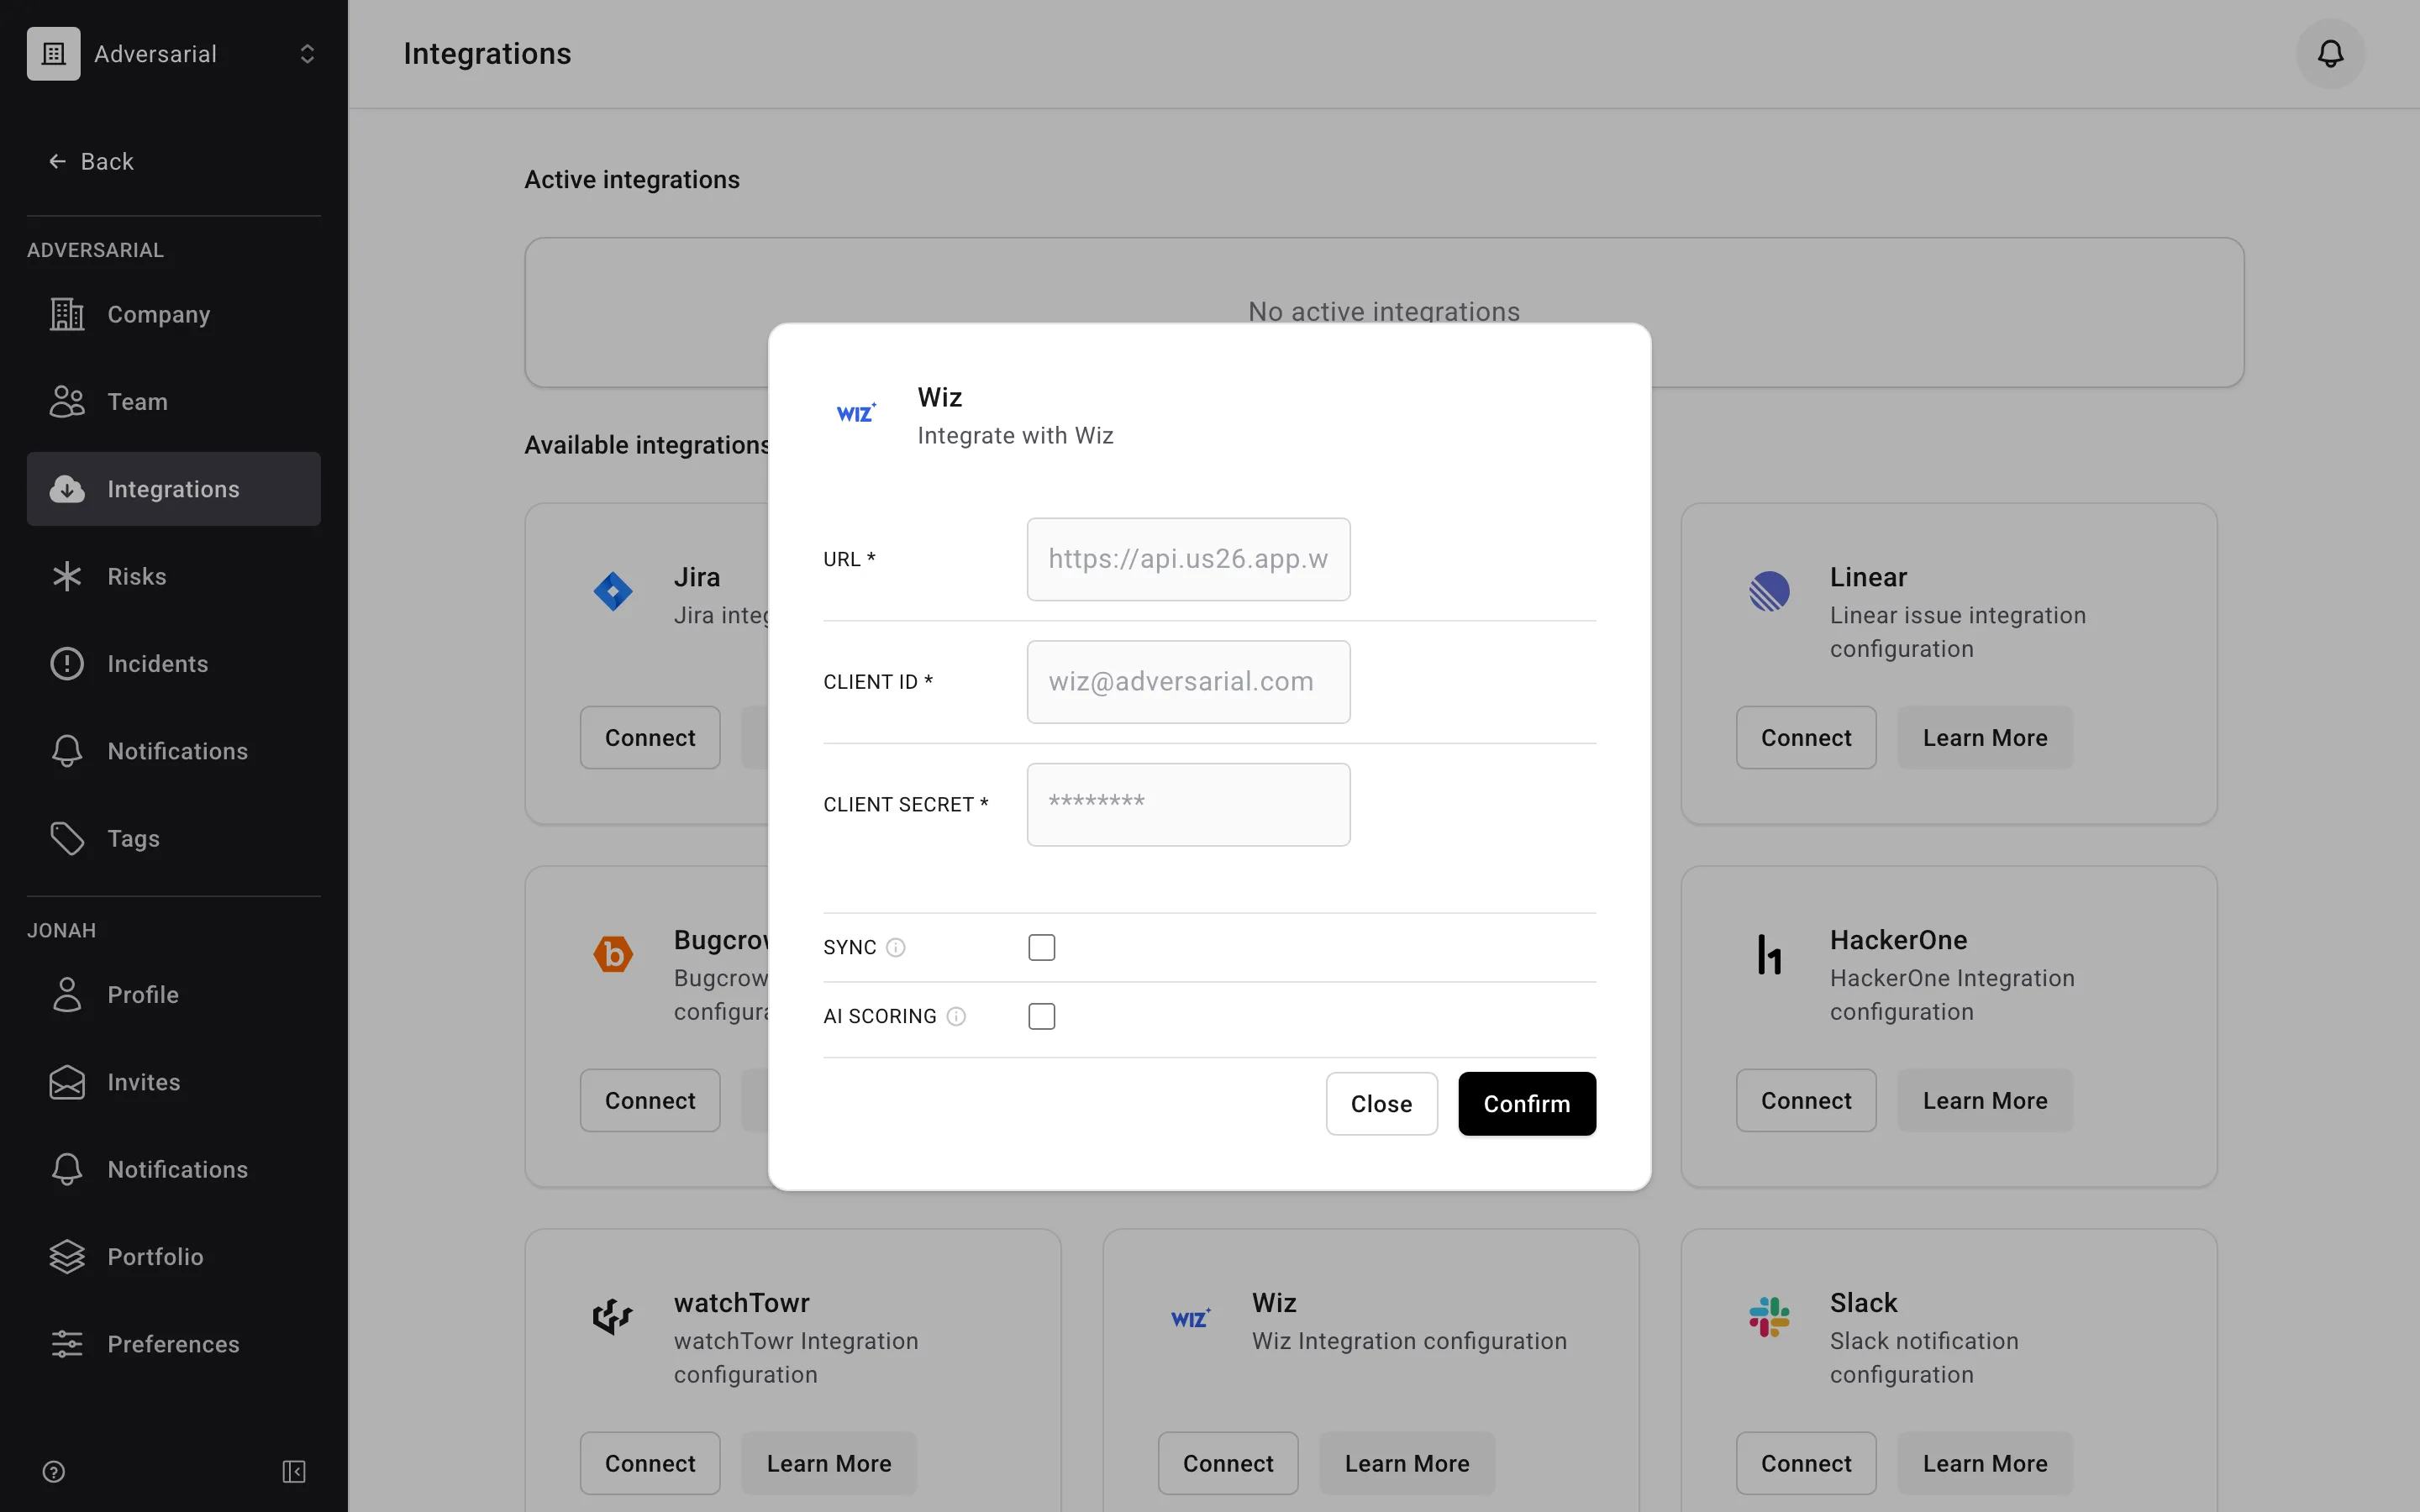This screenshot has height=1512, width=2420.
Task: Connect the watchTowr integration
Action: click(650, 1464)
